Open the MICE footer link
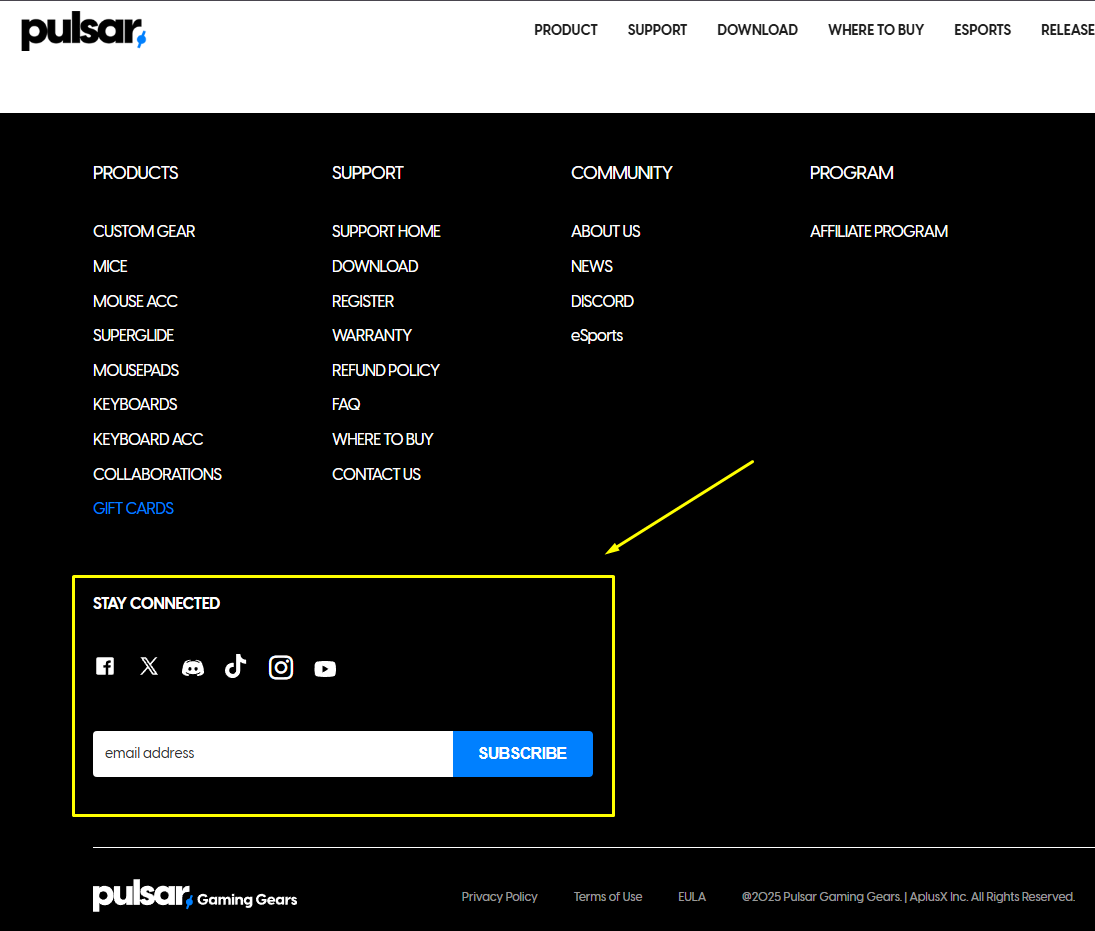This screenshot has width=1095, height=931. coord(110,266)
